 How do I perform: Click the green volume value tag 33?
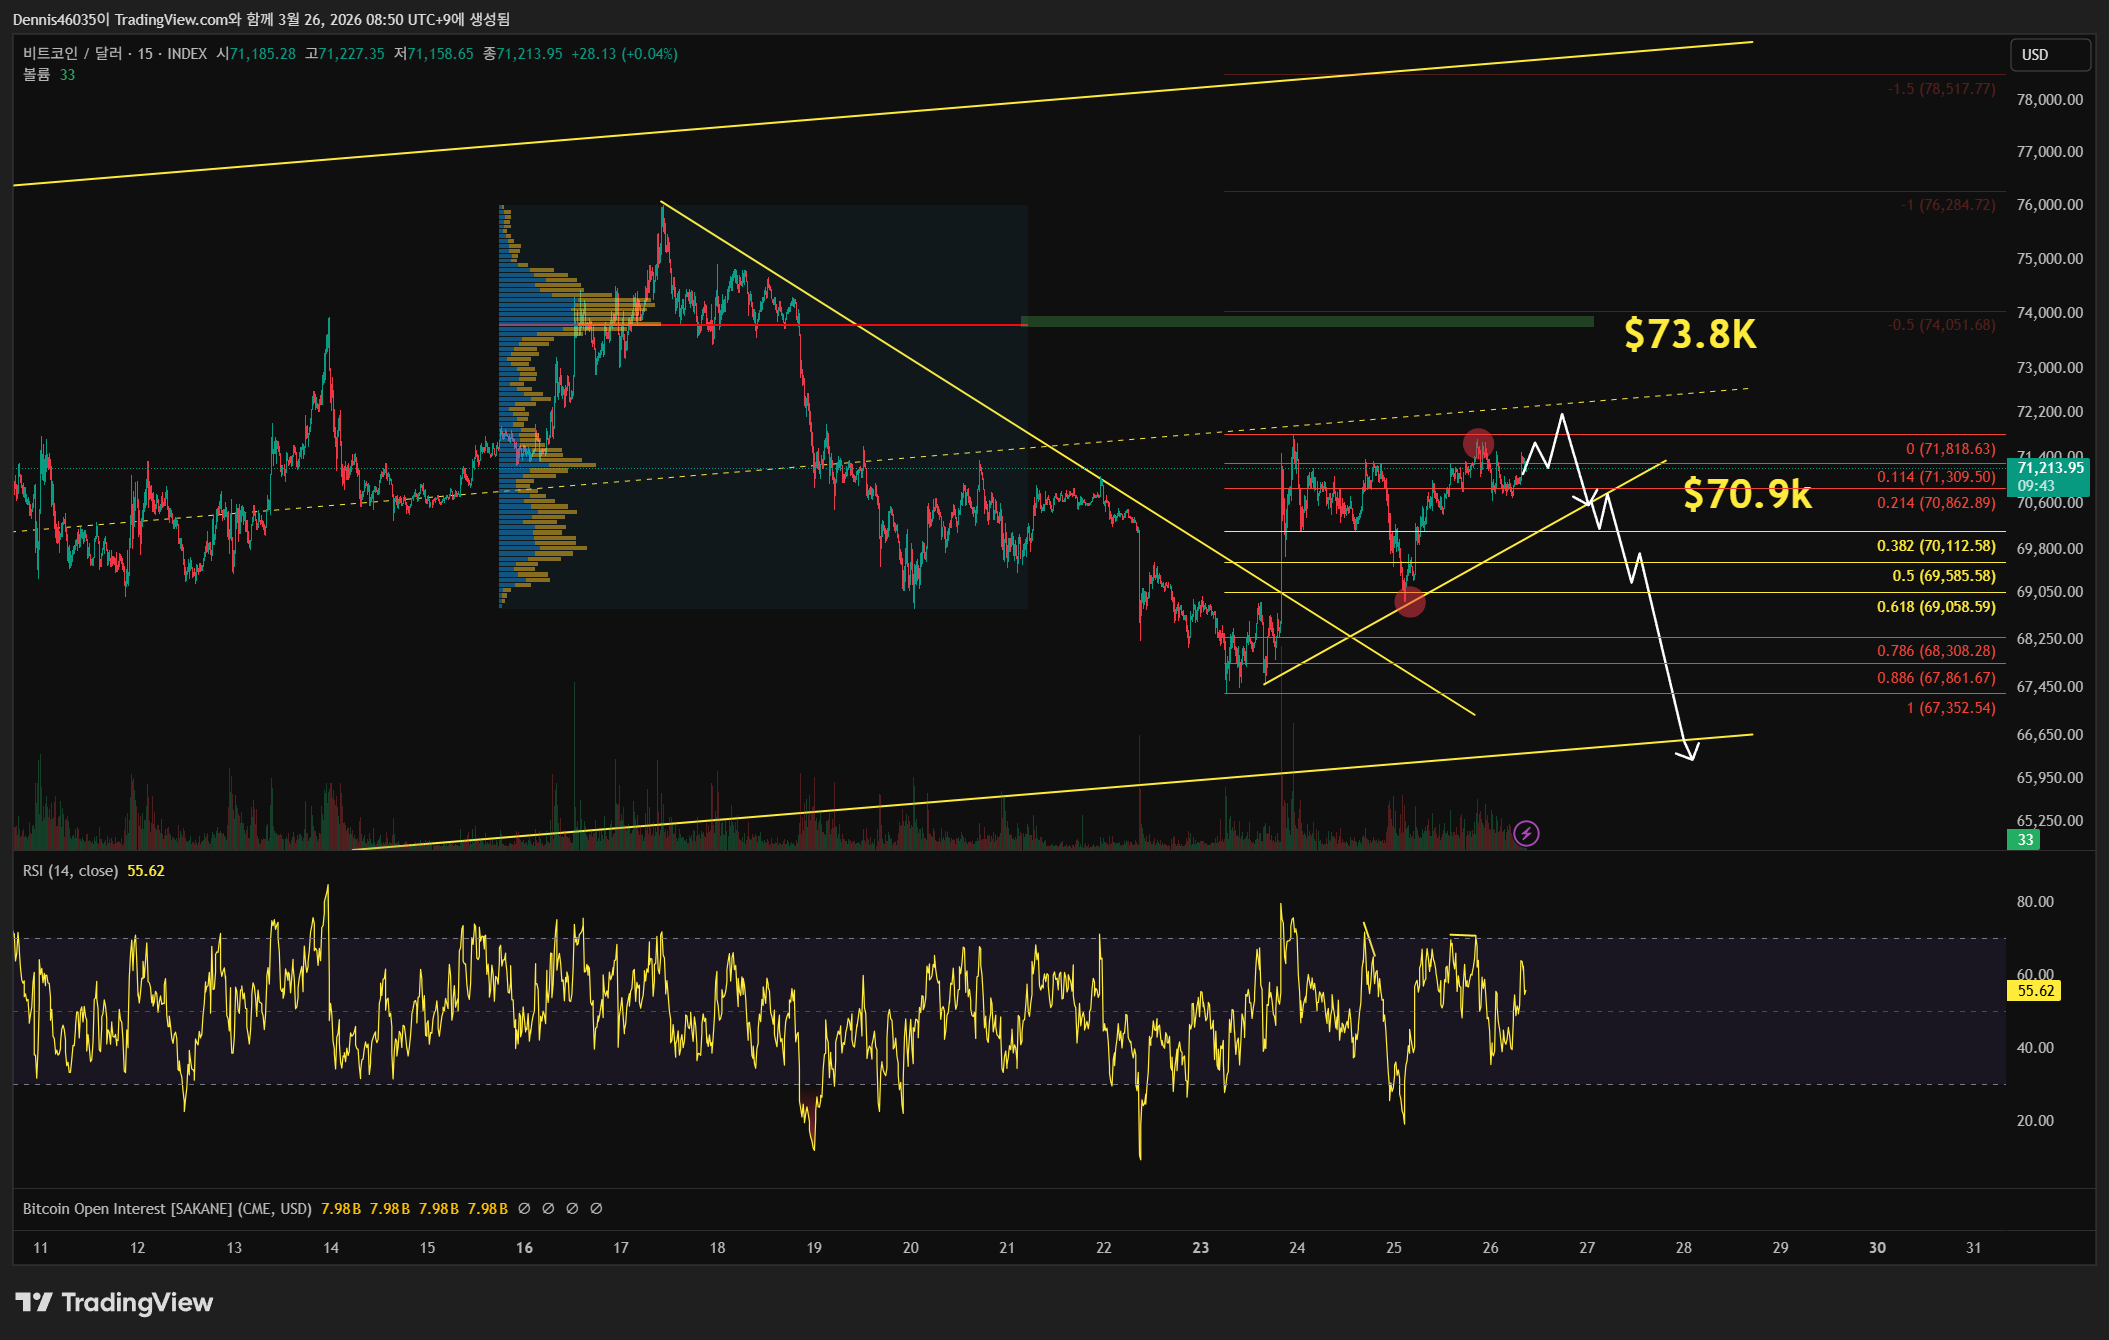[2024, 840]
